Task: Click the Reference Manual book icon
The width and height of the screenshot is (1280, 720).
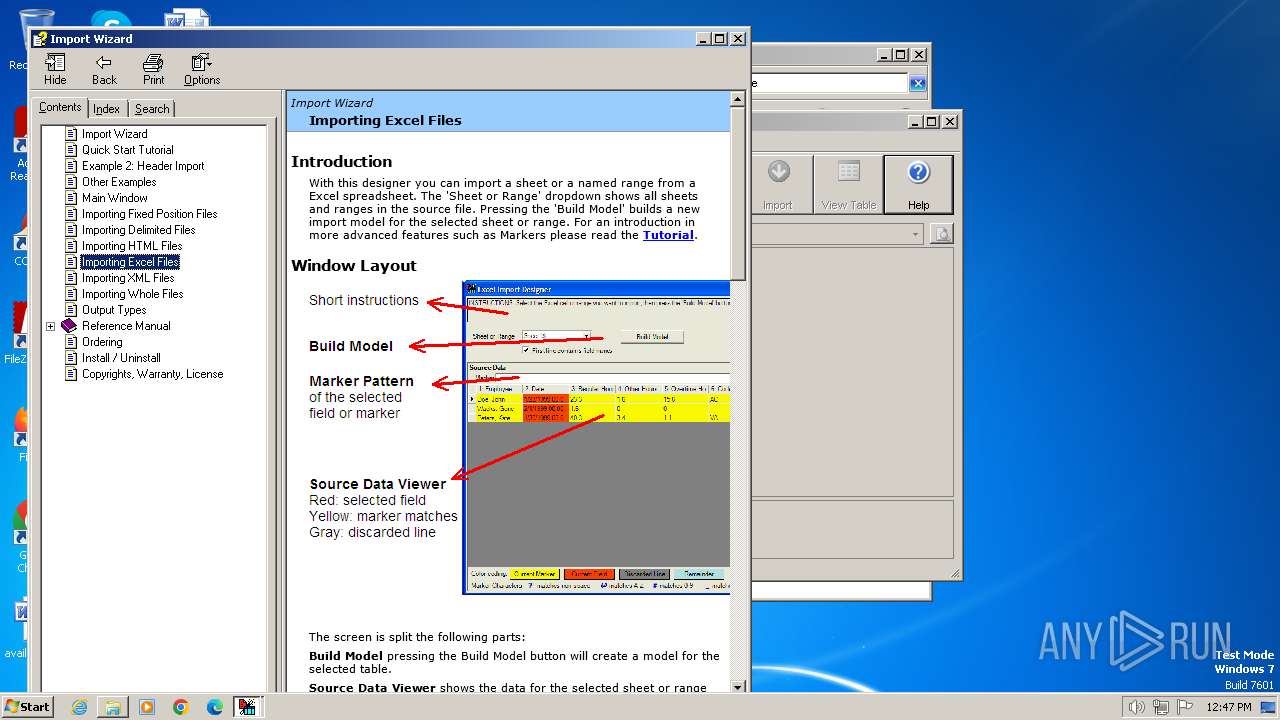Action: [x=69, y=326]
